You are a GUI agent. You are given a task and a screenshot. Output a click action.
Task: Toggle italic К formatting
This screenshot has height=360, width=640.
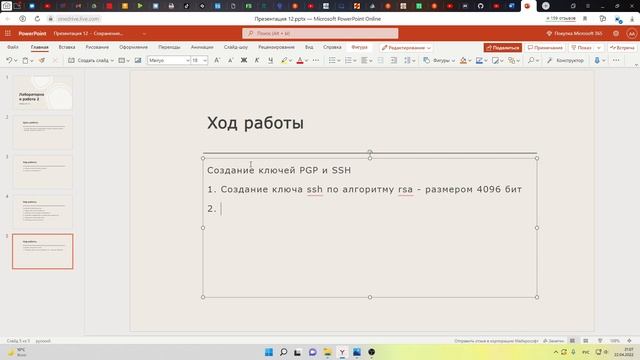(x=257, y=60)
